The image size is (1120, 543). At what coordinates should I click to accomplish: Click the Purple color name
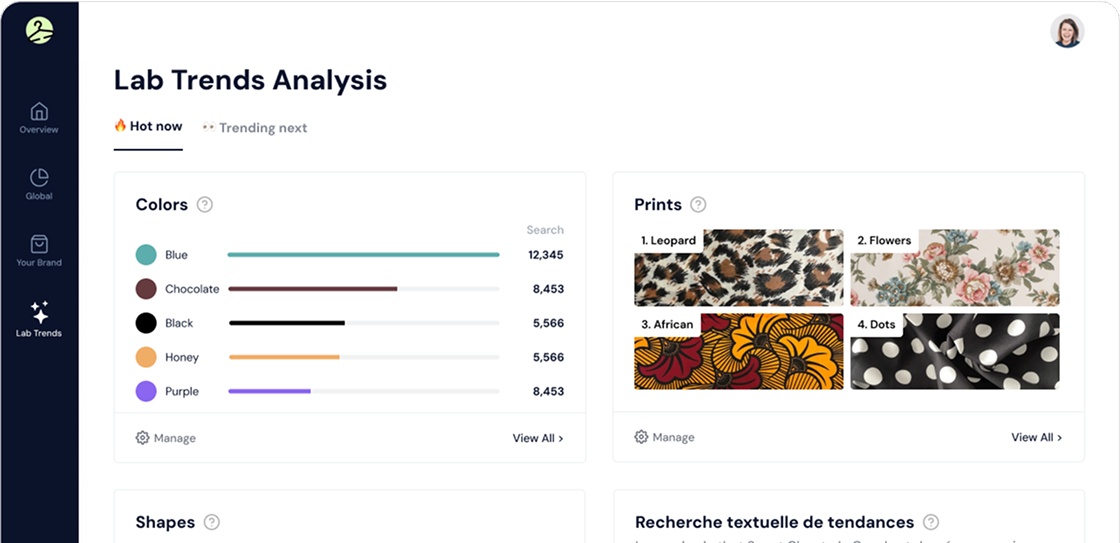point(182,392)
